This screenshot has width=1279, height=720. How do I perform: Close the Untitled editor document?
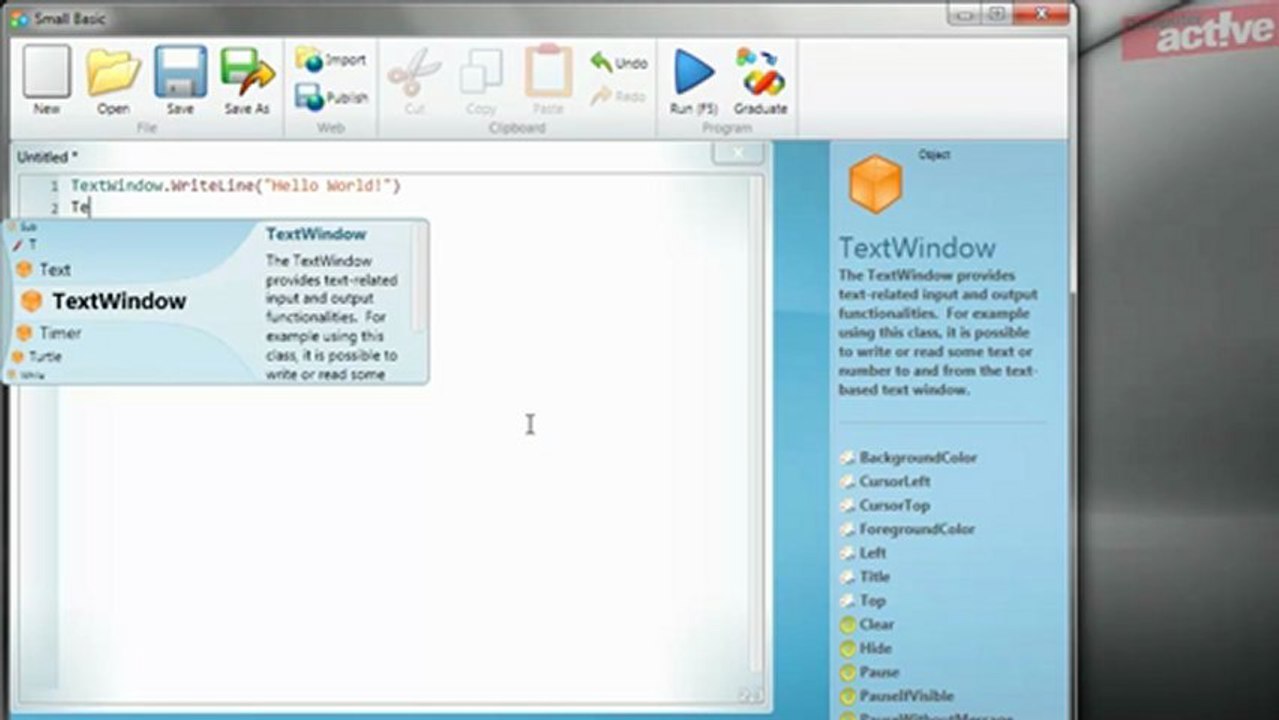coord(739,154)
